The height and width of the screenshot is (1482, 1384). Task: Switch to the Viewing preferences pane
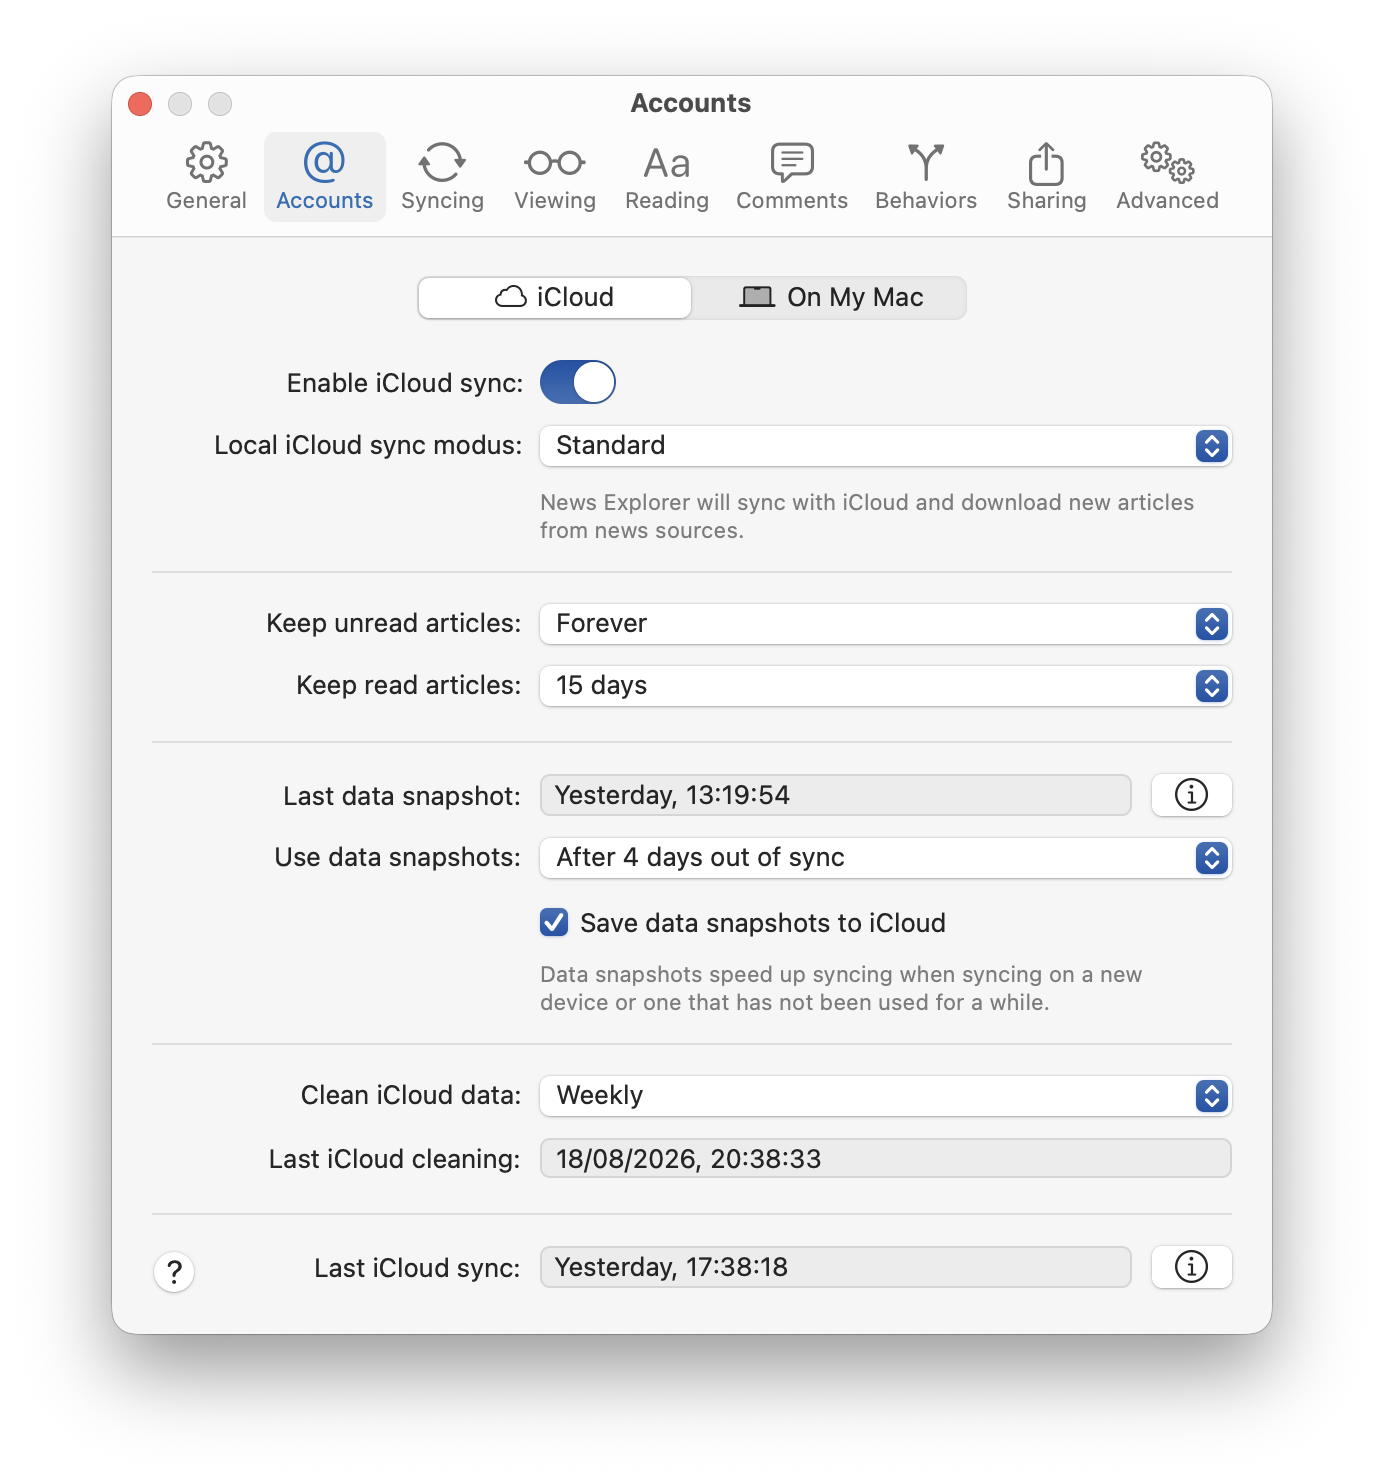click(x=555, y=177)
